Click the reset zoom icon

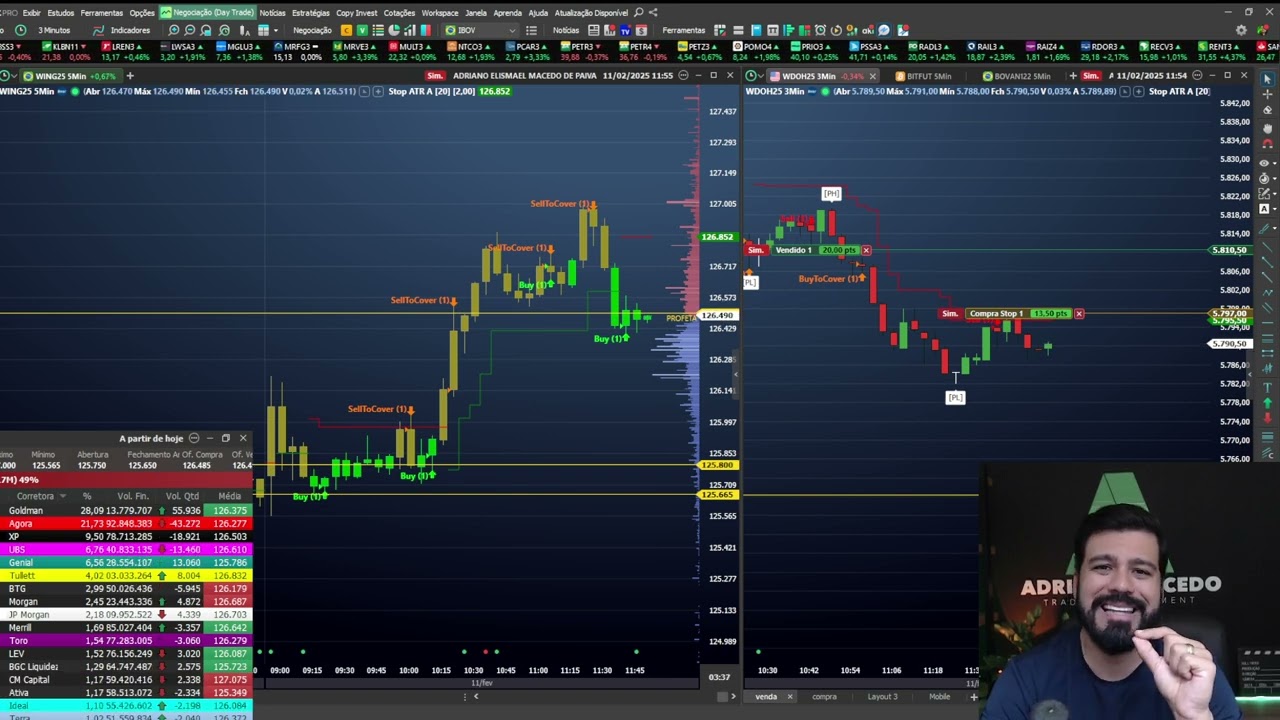point(224,30)
